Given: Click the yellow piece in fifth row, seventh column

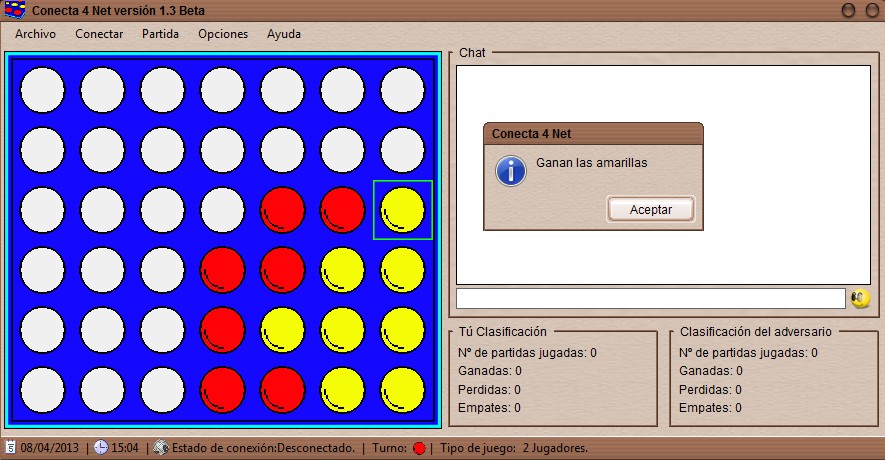Looking at the screenshot, I should click(402, 330).
